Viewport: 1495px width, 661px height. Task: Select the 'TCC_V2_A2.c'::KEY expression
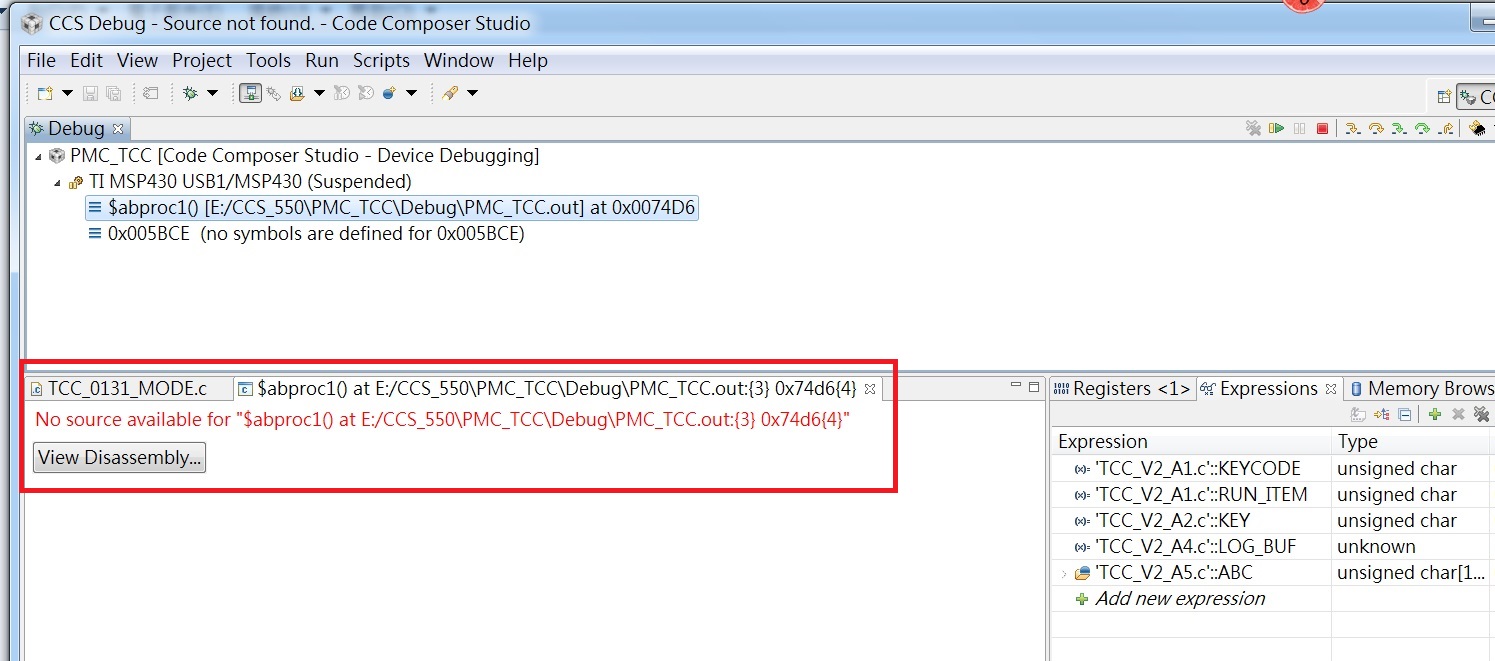[x=1172, y=520]
